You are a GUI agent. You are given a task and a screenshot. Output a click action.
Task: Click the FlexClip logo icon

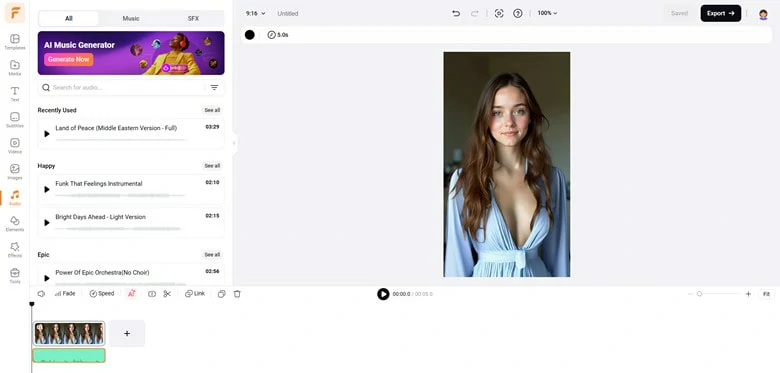pyautogui.click(x=15, y=13)
